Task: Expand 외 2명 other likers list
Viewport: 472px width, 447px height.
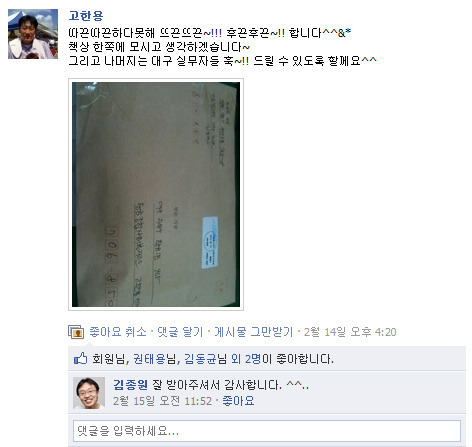Action: pos(246,359)
